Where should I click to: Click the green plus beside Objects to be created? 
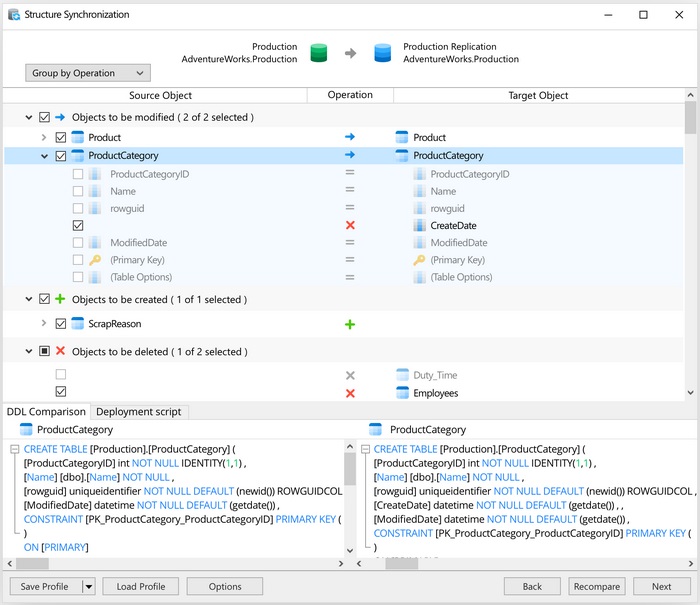click(60, 299)
